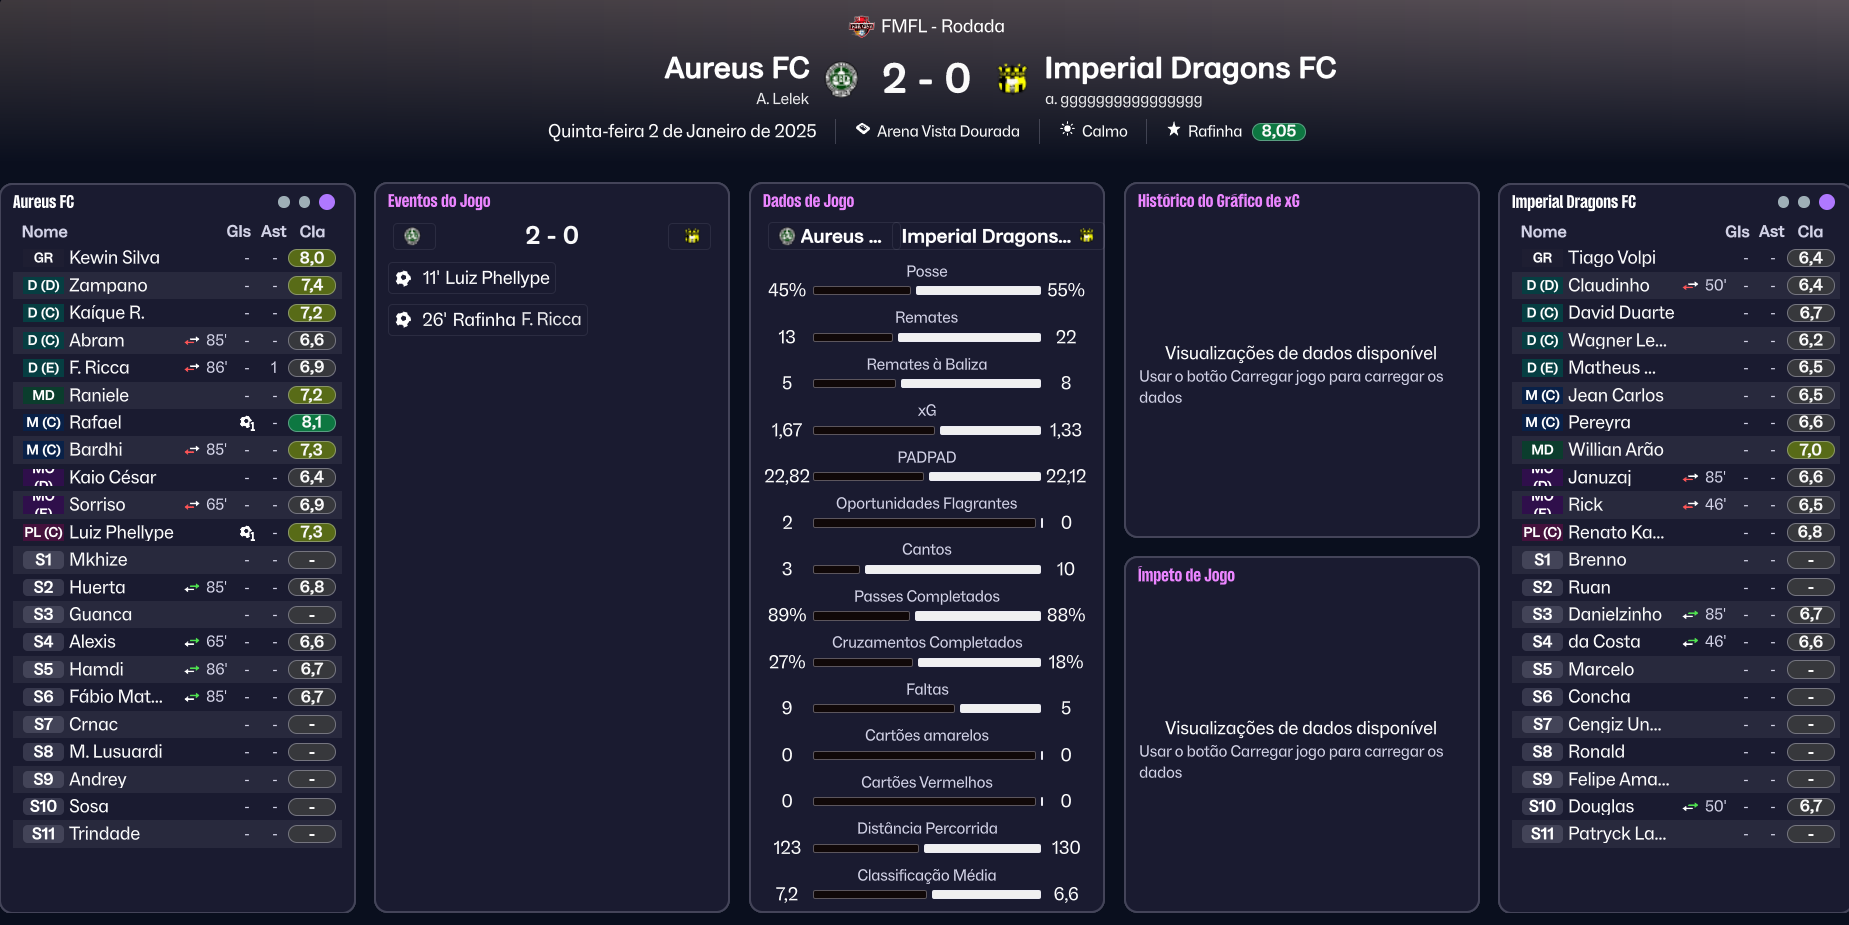The image size is (1849, 925).
Task: Click the Aureus FC crest in header
Action: click(x=841, y=78)
